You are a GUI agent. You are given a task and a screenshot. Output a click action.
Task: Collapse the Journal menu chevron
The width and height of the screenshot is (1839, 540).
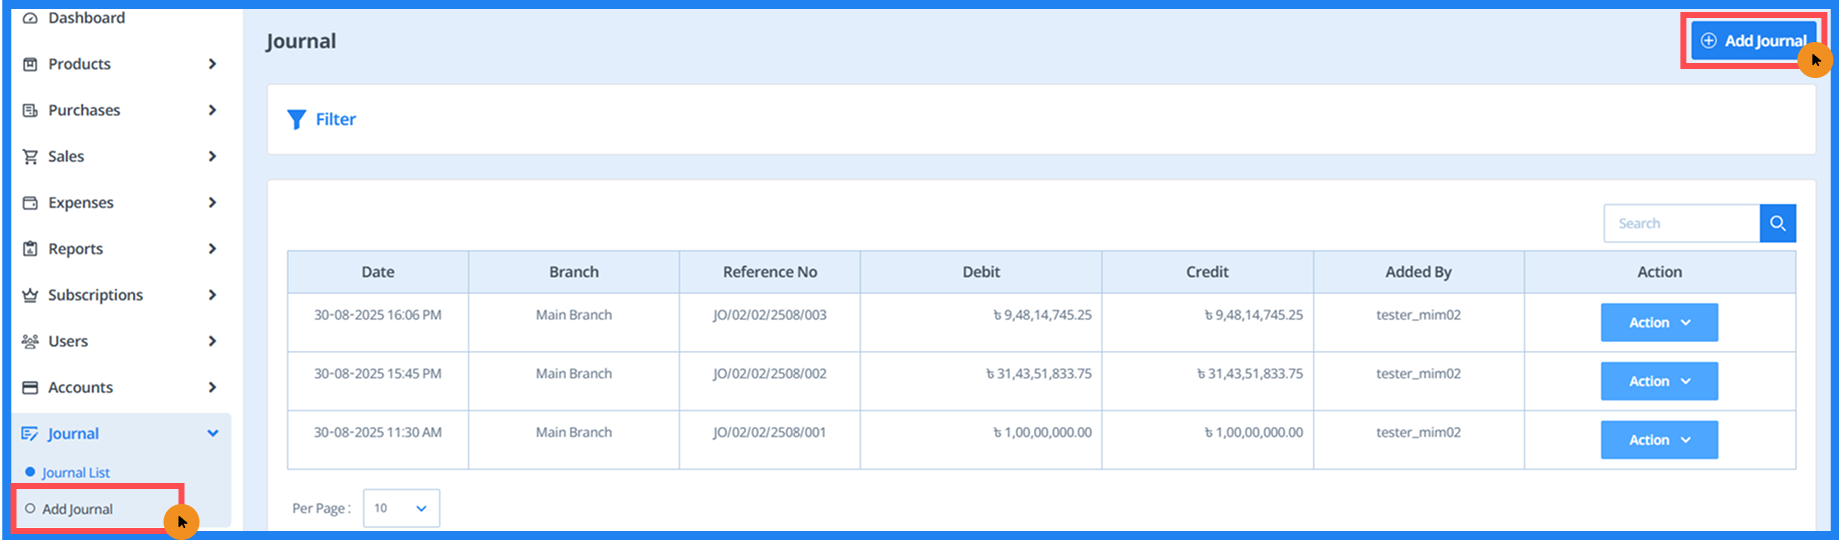pyautogui.click(x=212, y=434)
